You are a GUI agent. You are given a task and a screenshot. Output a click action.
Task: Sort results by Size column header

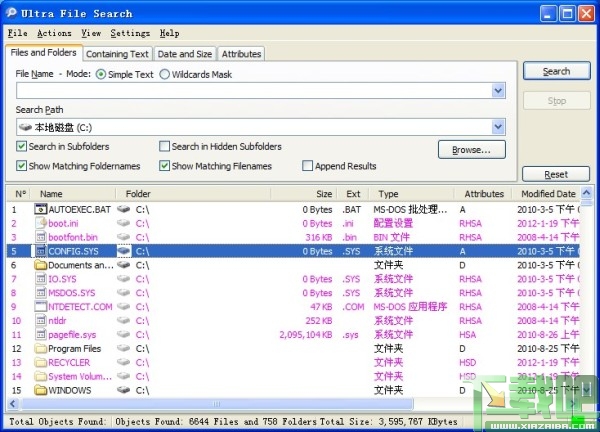click(x=303, y=194)
